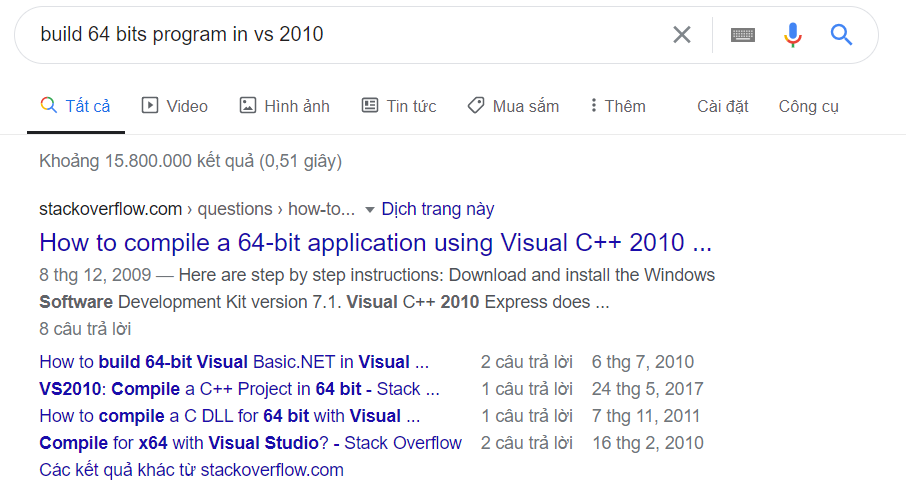906x492 pixels.
Task: Clear the search box with the X icon
Action: [x=682, y=35]
